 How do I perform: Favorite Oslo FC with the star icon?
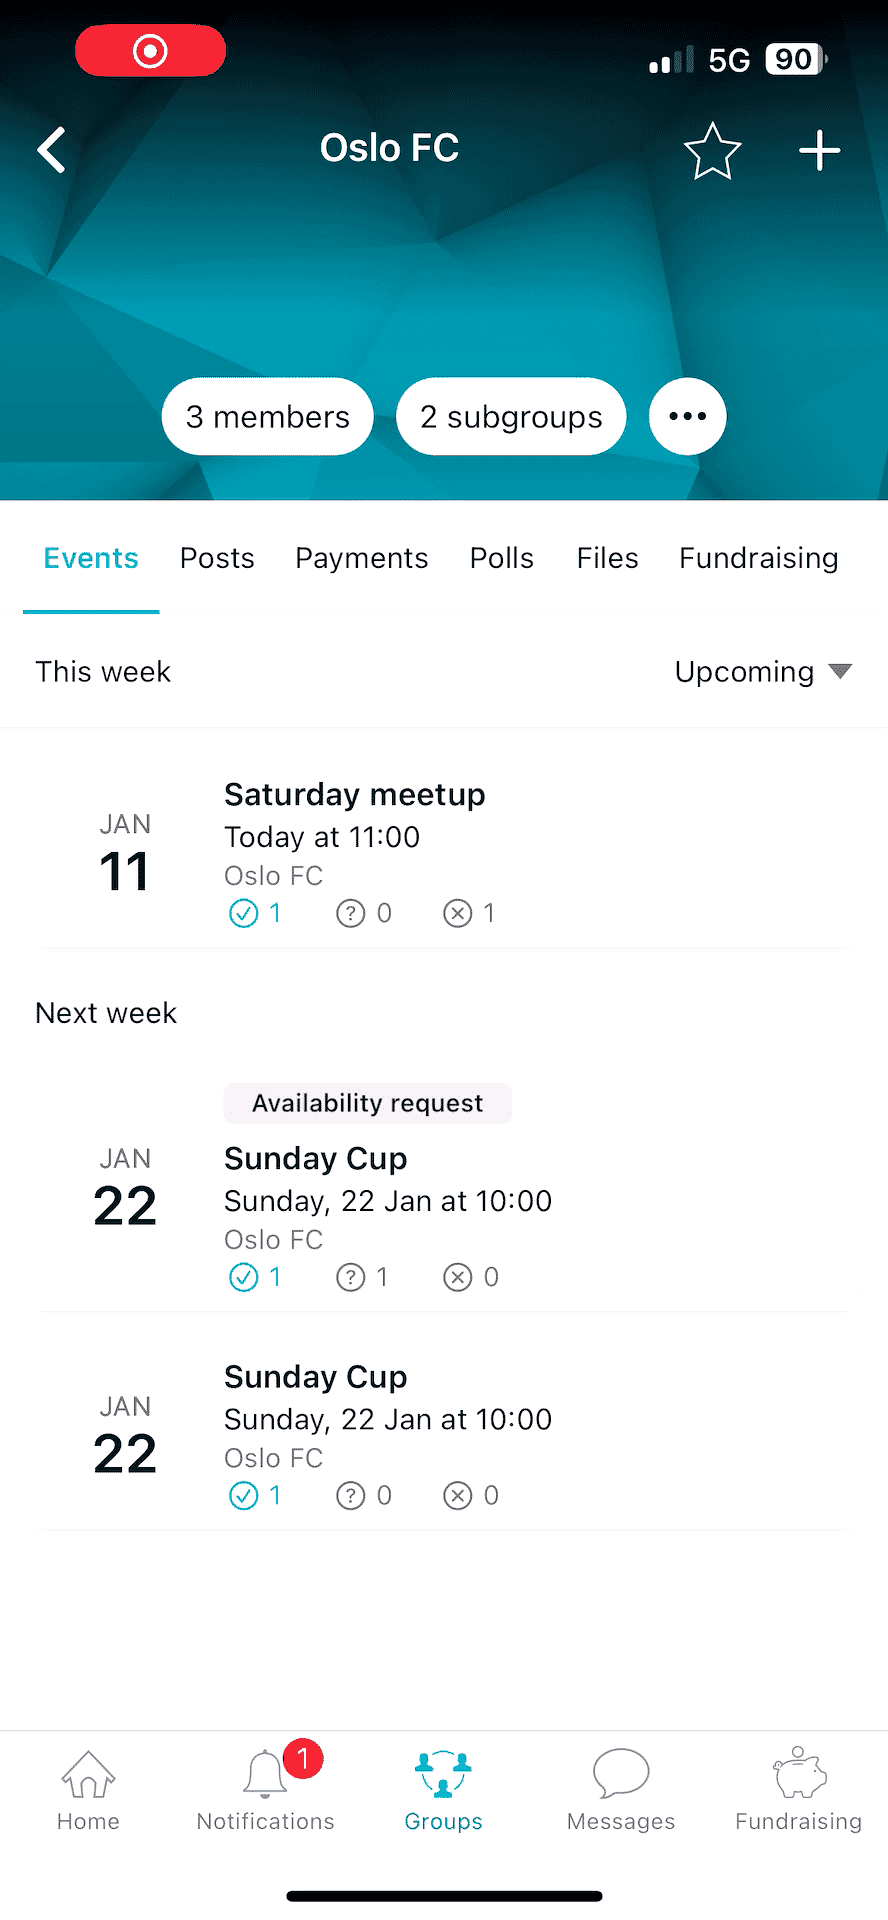[x=712, y=151]
